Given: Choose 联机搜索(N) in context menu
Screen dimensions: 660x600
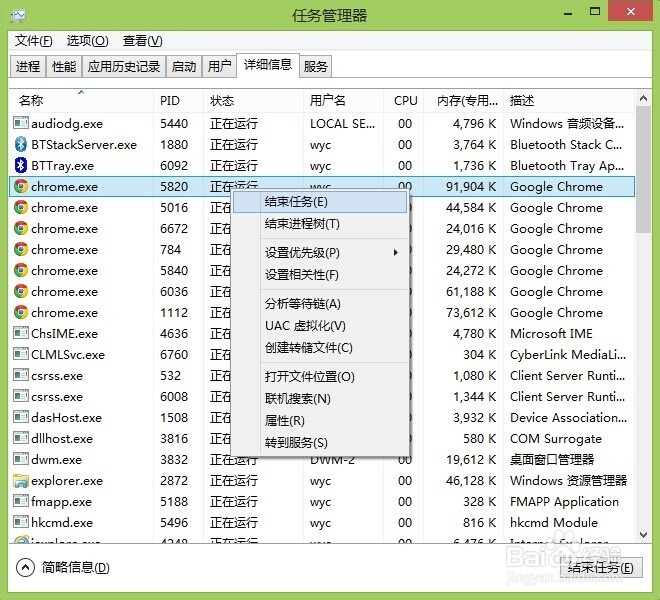Looking at the screenshot, I should tap(320, 398).
